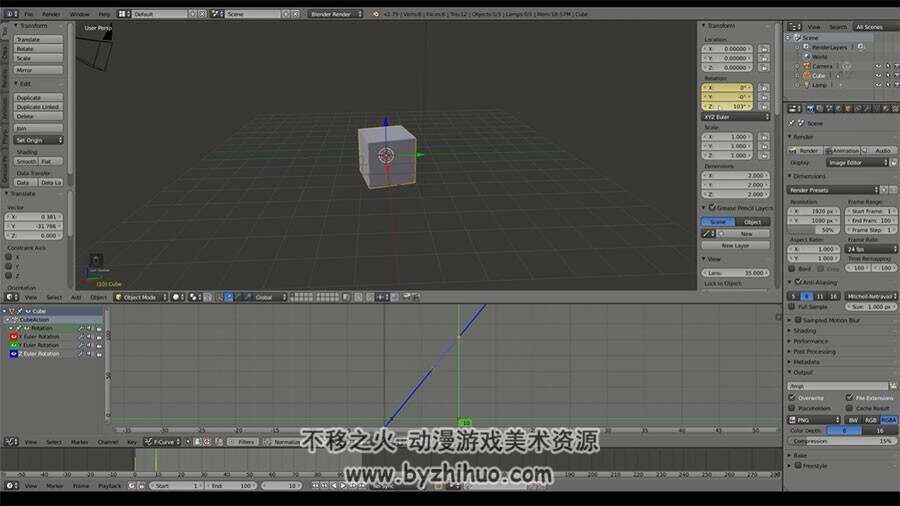This screenshot has height=506, width=900.
Task: Open the Render menu
Action: click(51, 14)
